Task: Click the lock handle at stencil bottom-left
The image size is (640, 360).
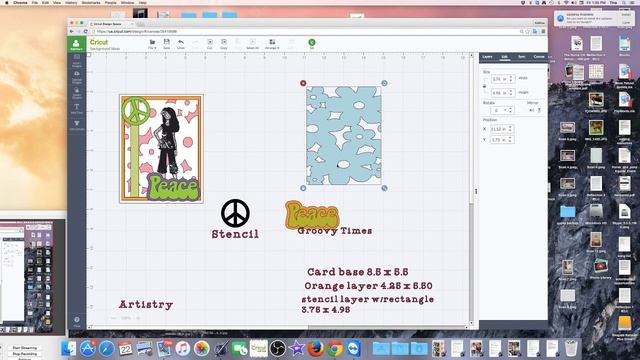Action: (303, 188)
